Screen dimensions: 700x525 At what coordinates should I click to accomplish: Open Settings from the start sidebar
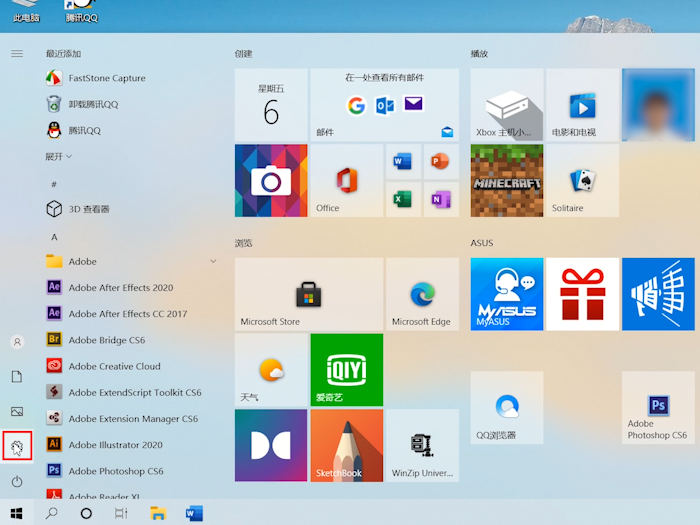point(17,446)
